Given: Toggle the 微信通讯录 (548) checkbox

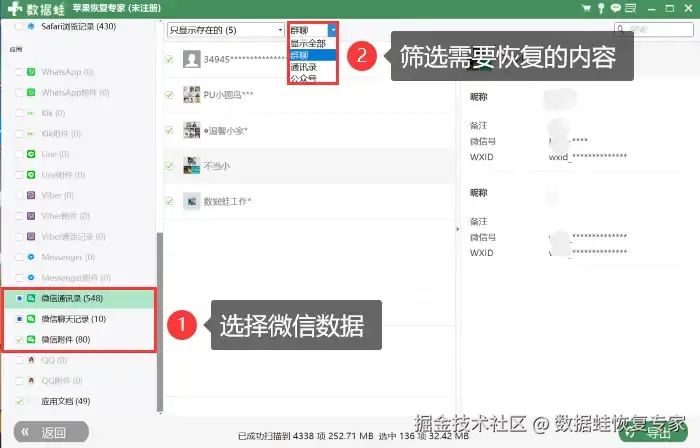Looking at the screenshot, I should (x=19, y=298).
